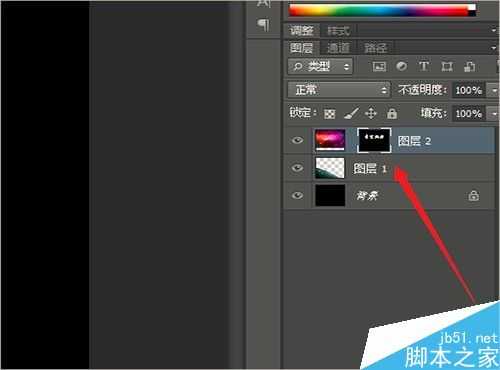
Task: Open the 正常 blend mode dropdown
Action: 339,90
